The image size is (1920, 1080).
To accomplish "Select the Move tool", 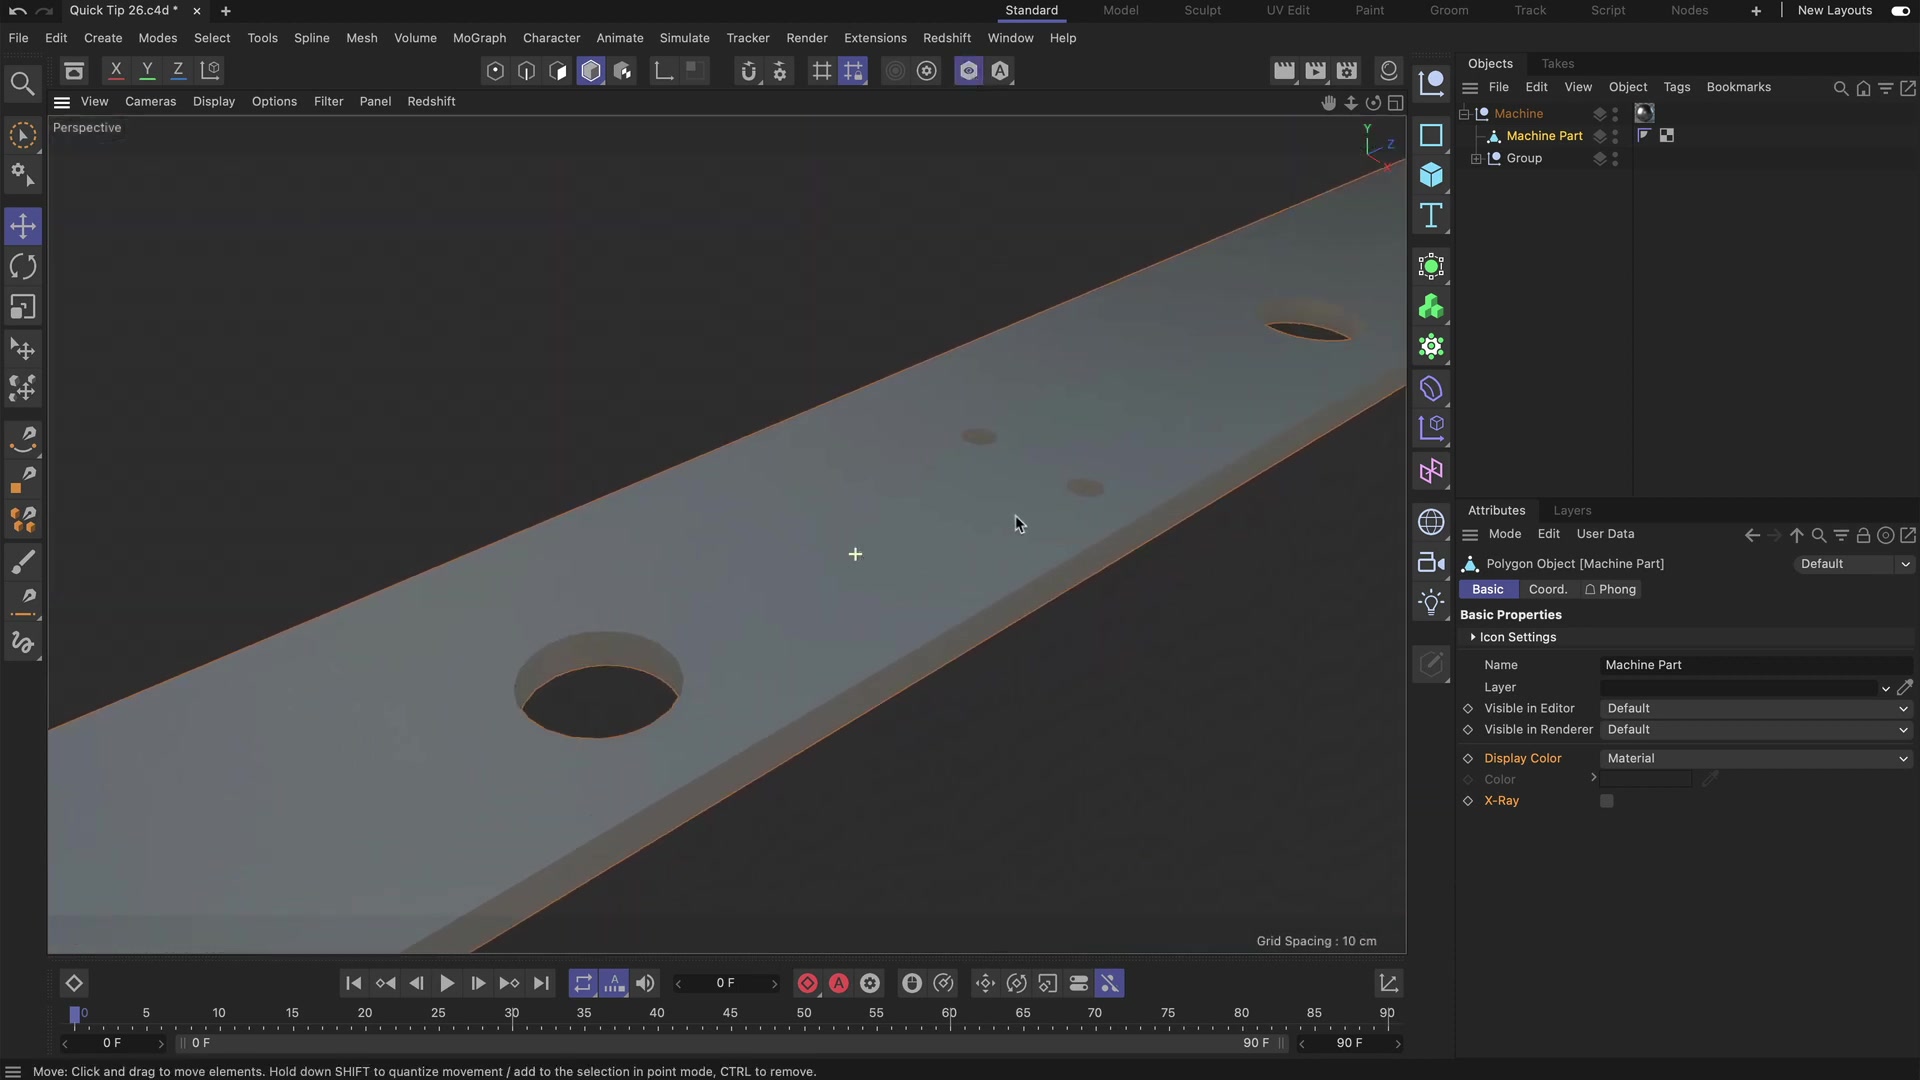I will pyautogui.click(x=22, y=226).
